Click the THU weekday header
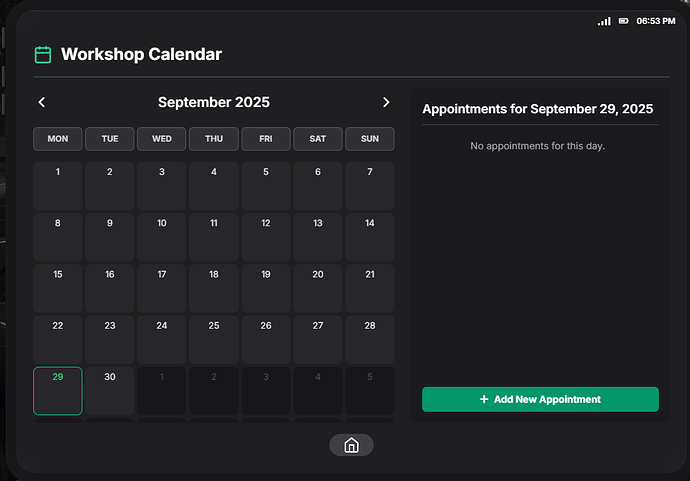Viewport: 690px width, 481px height. [x=214, y=139]
